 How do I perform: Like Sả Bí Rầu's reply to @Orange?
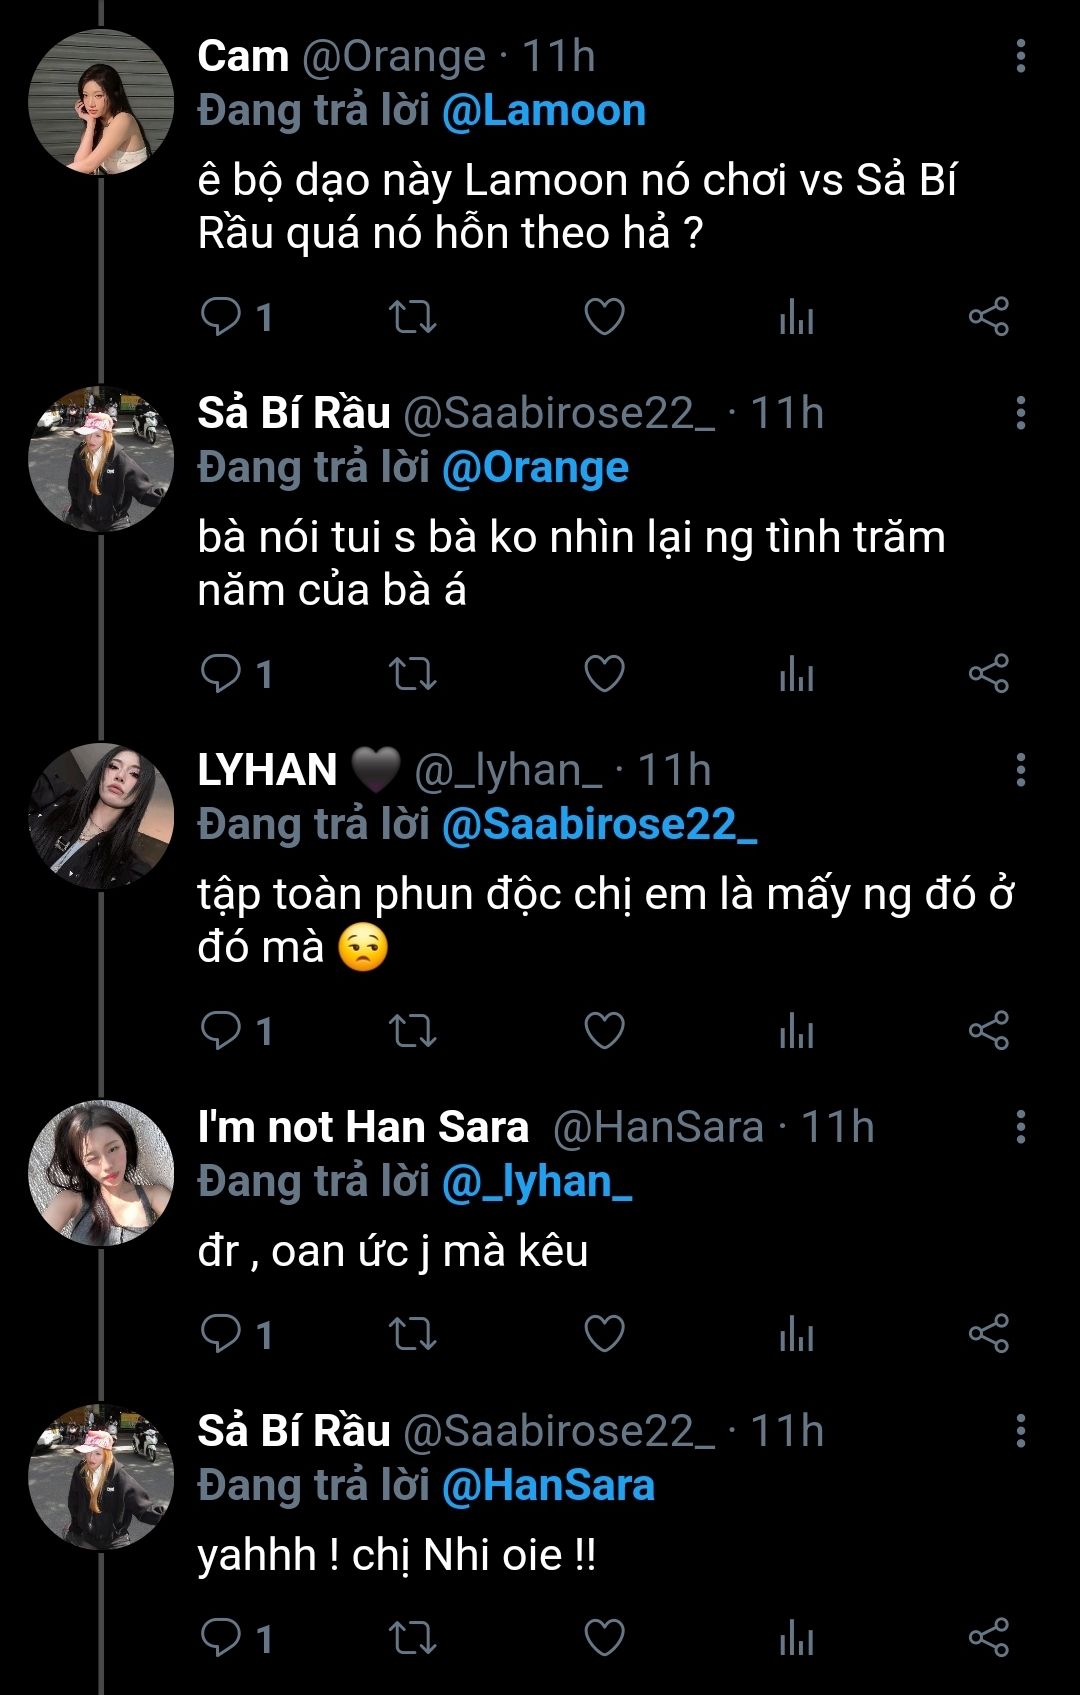(604, 674)
